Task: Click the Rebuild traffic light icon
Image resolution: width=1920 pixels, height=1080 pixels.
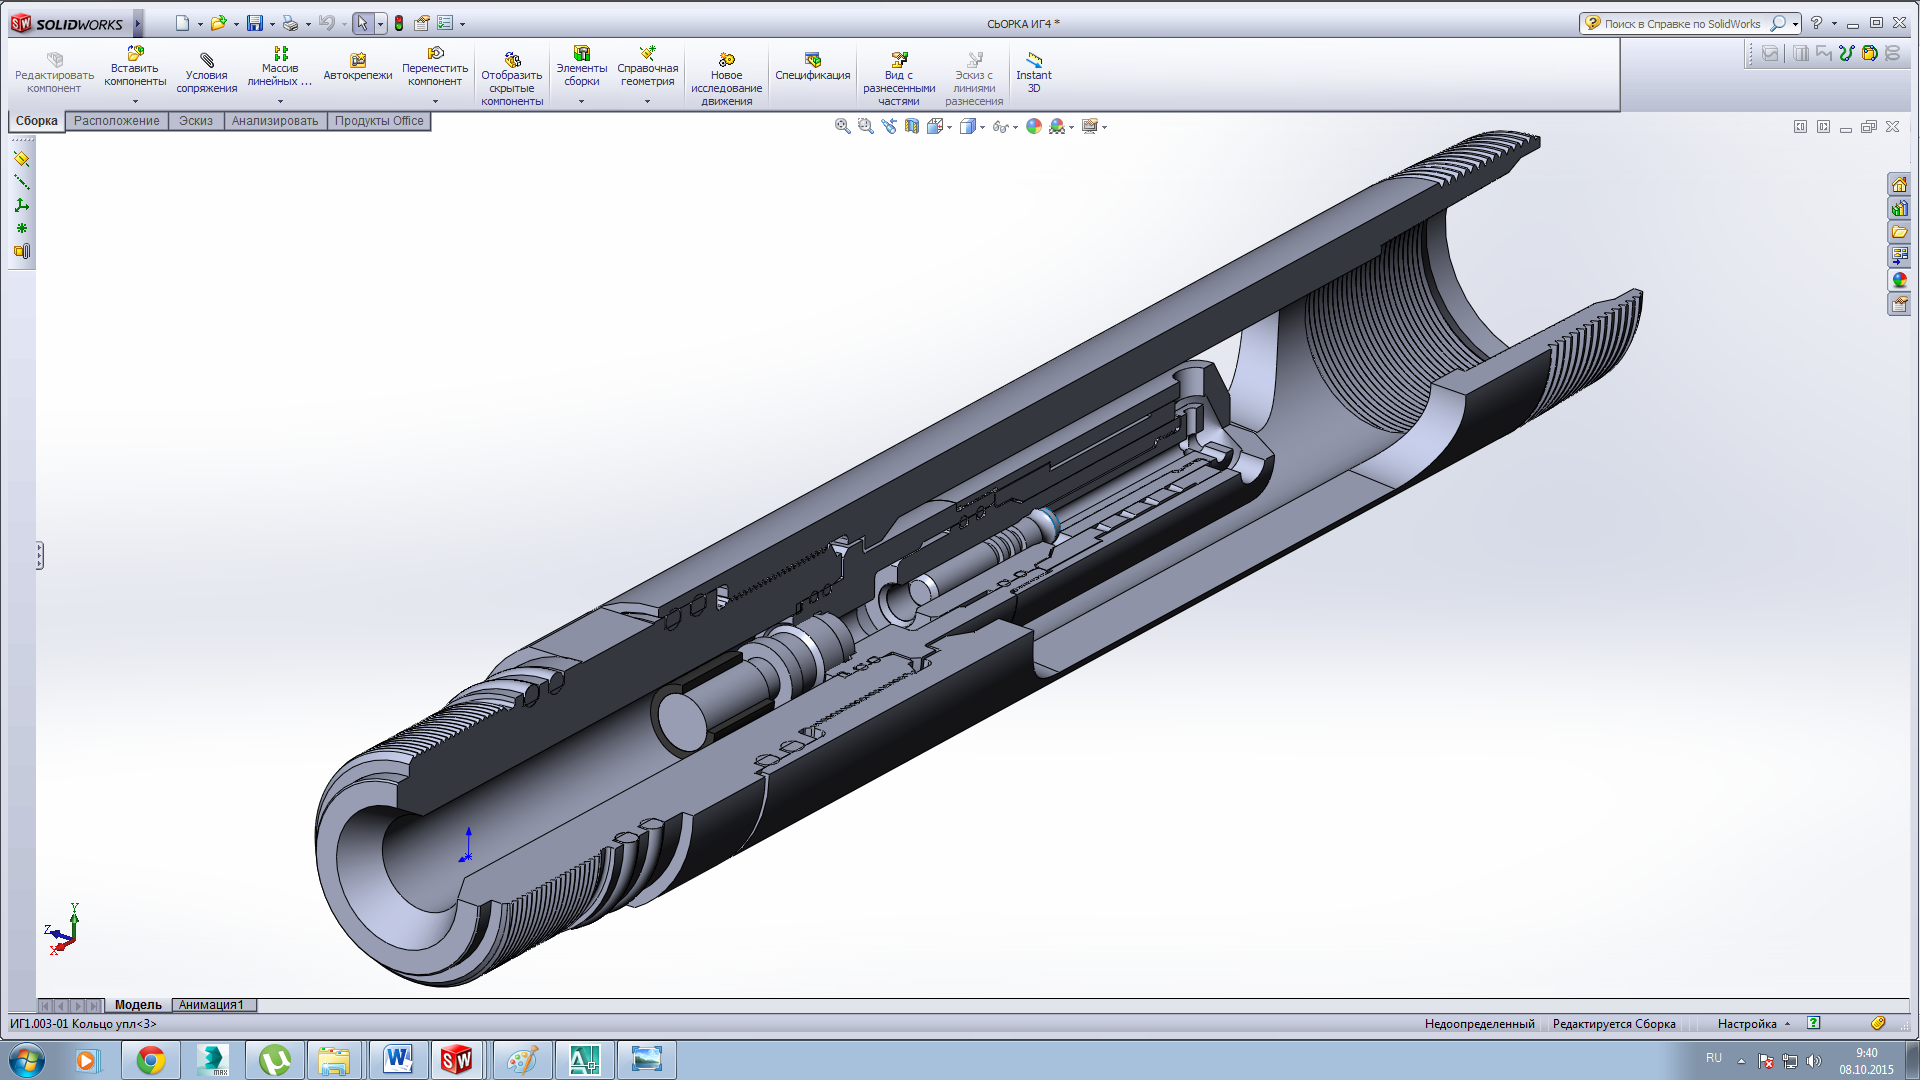Action: coord(399,23)
